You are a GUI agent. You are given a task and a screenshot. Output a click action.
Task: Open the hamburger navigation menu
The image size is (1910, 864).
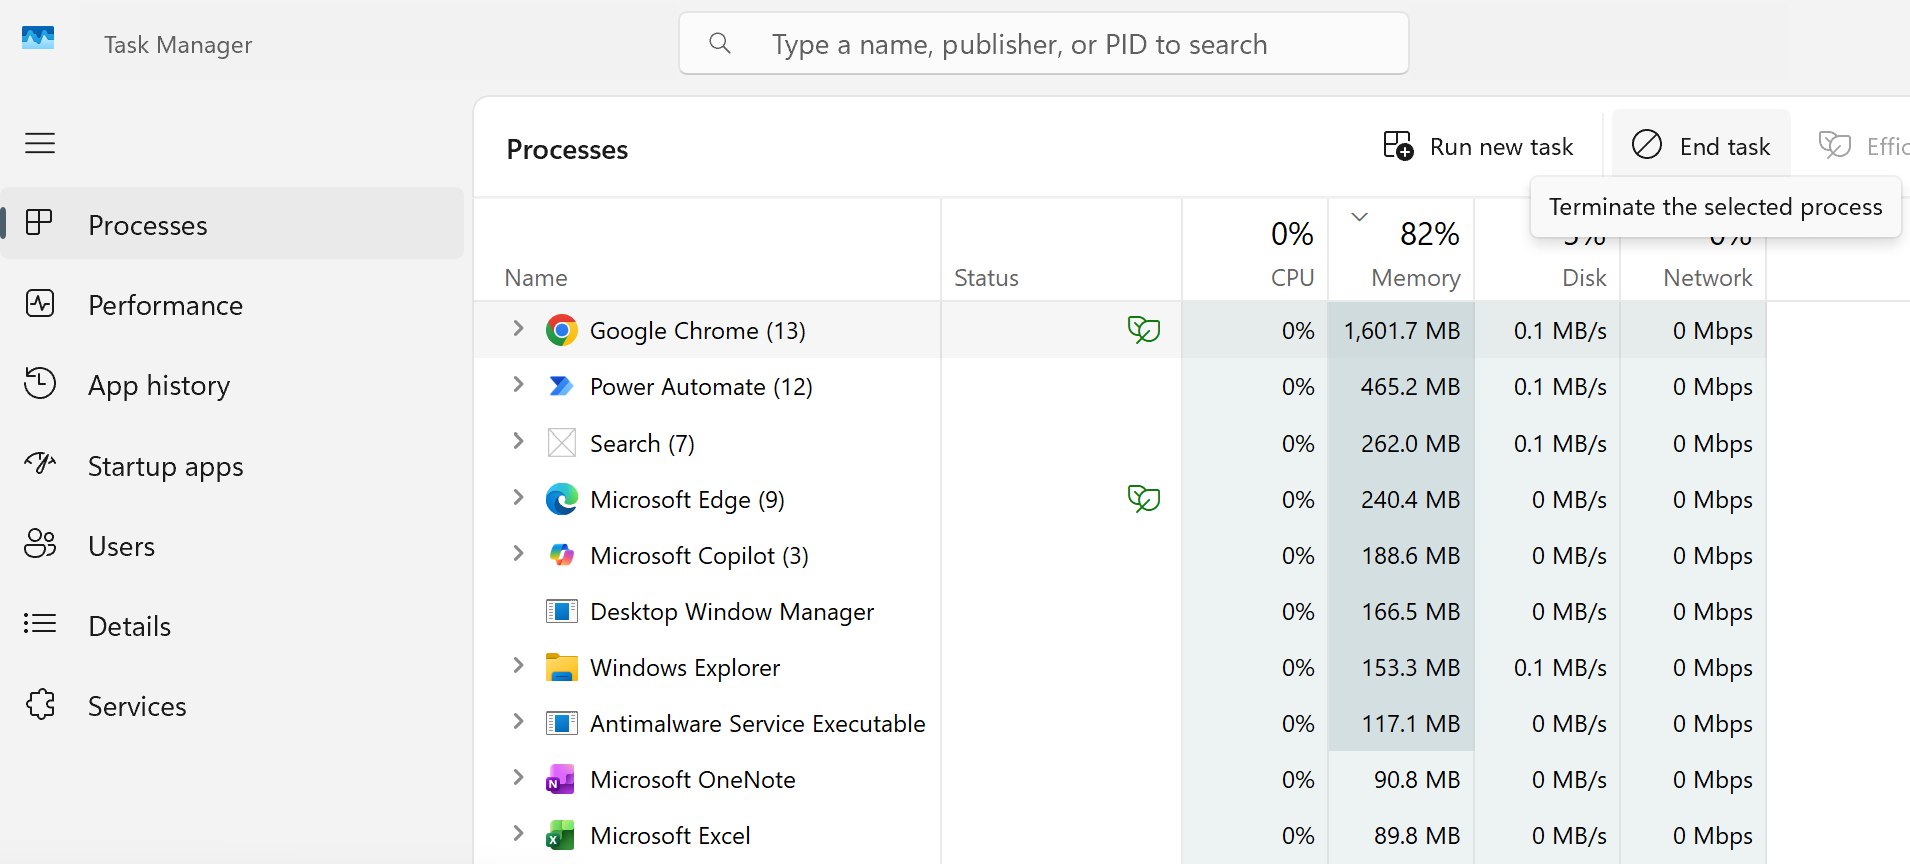coord(40,143)
